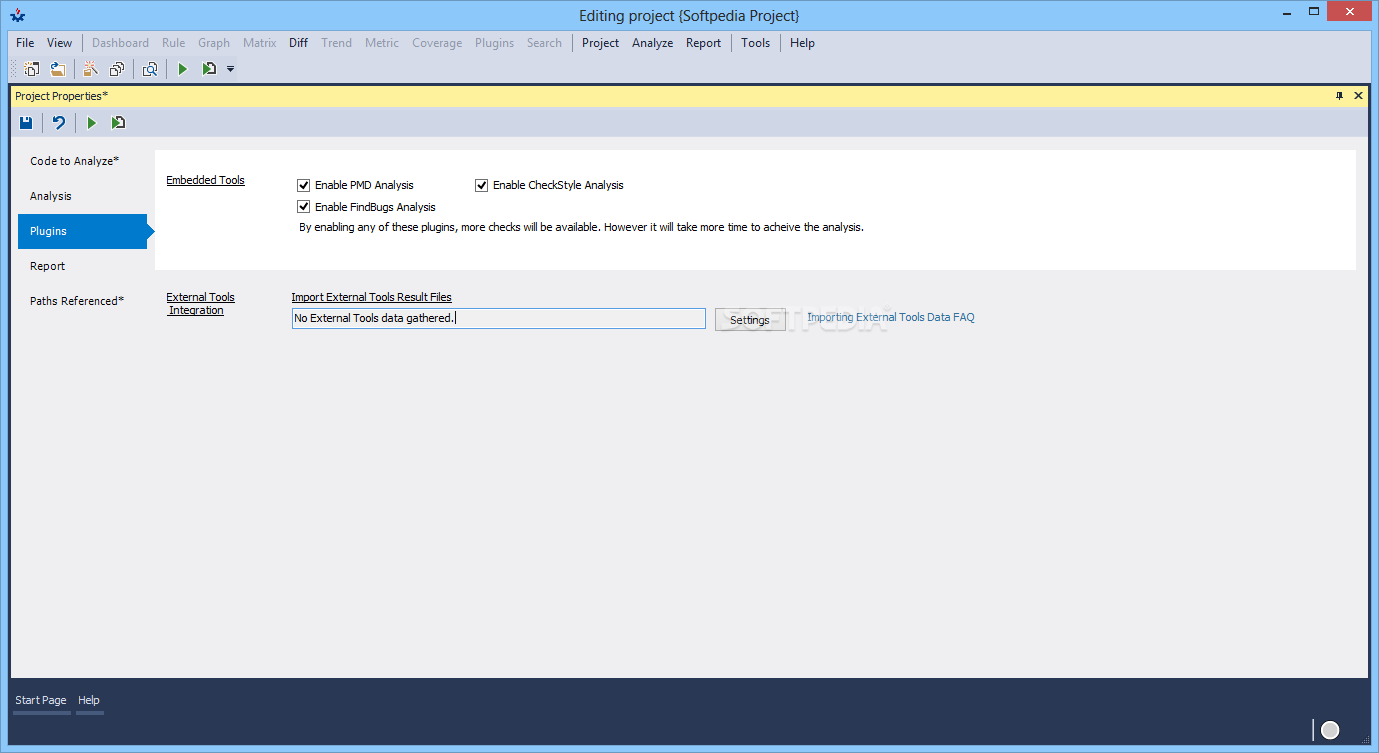
Task: Open the View menu
Action: click(x=60, y=43)
